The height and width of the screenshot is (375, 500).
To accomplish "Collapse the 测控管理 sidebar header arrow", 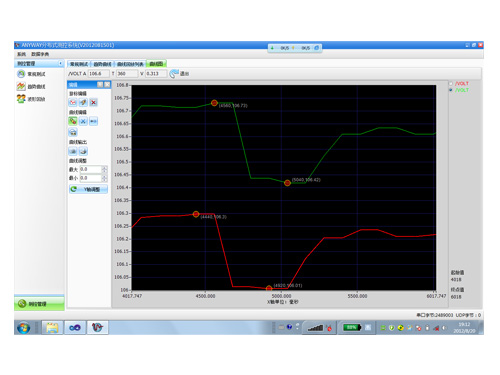I will tap(61, 63).
